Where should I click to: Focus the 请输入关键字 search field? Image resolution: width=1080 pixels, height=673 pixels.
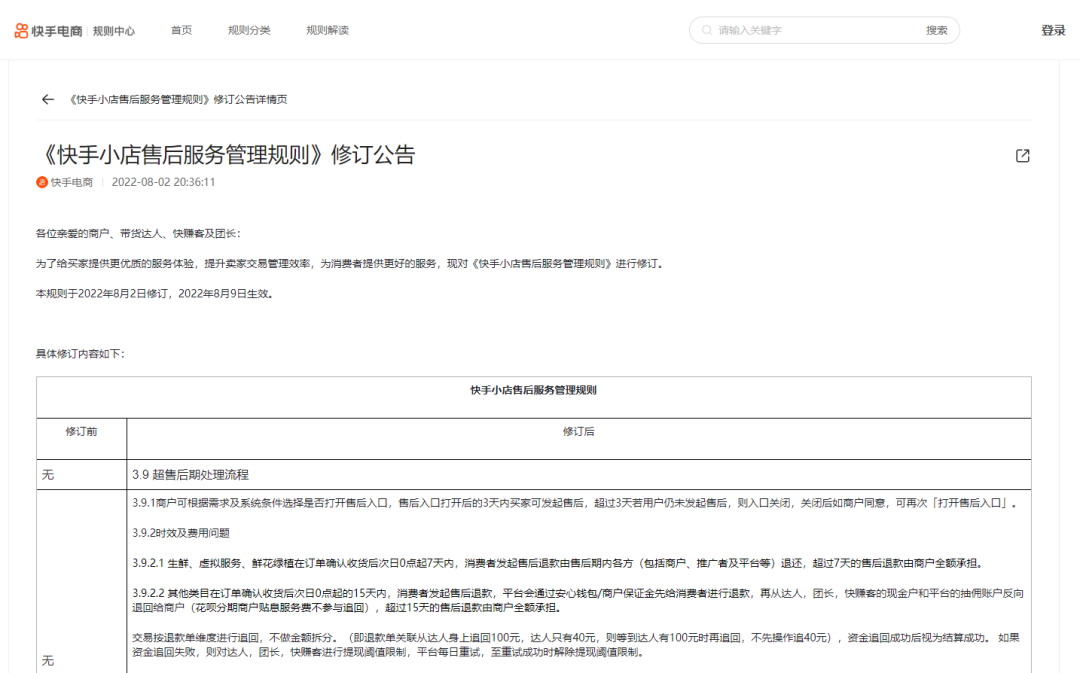click(815, 31)
